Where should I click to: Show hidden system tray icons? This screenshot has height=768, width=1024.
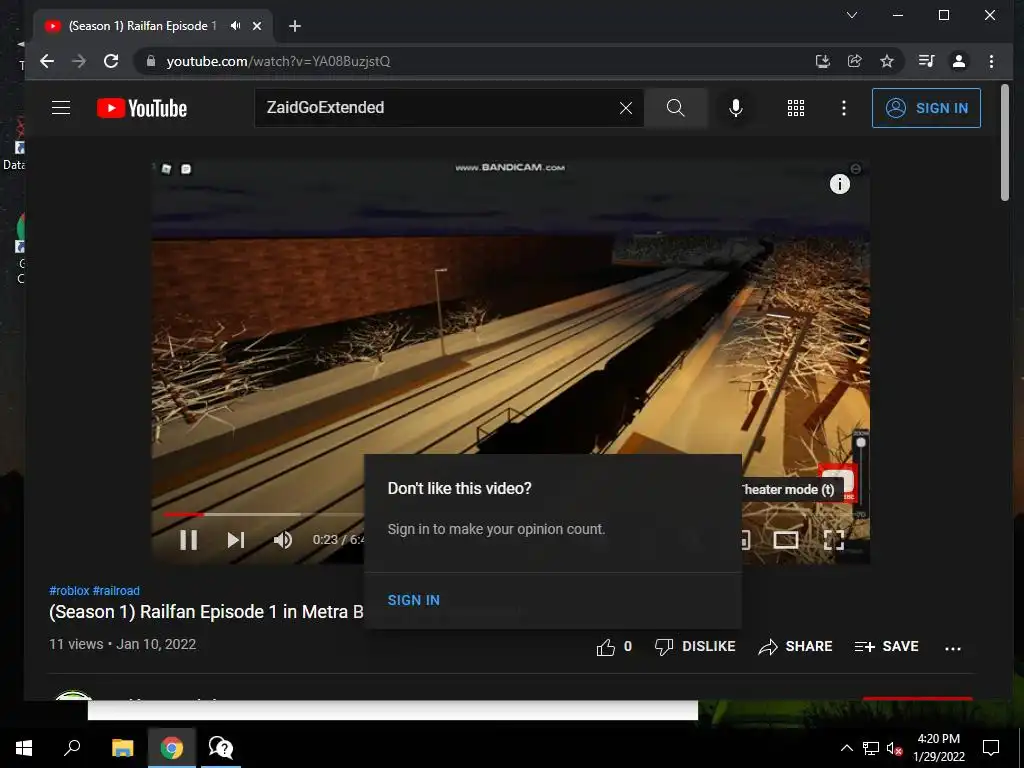(x=846, y=748)
